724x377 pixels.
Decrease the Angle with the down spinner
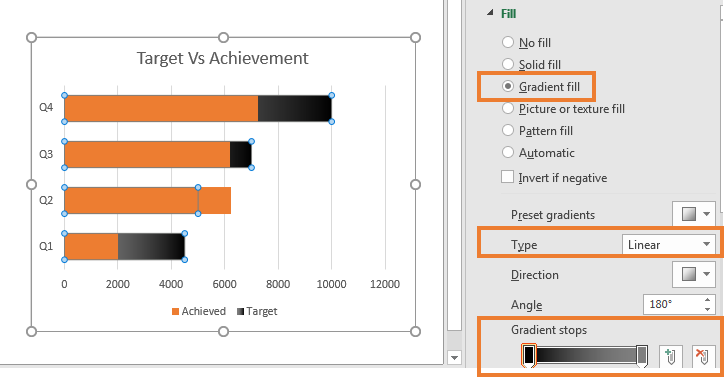[707, 310]
